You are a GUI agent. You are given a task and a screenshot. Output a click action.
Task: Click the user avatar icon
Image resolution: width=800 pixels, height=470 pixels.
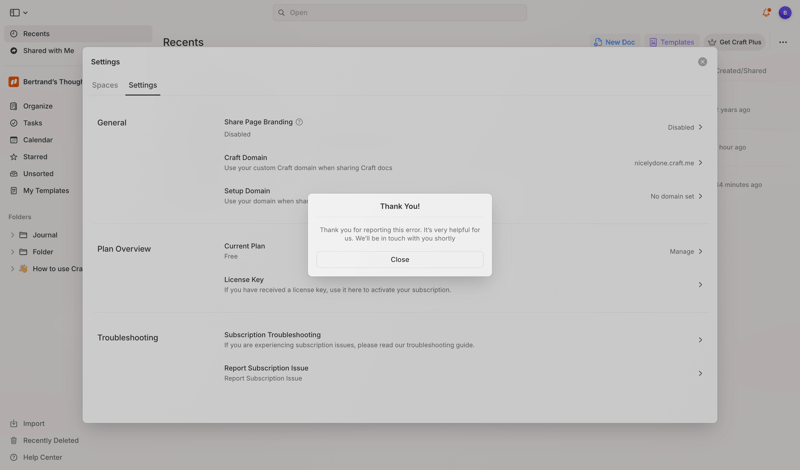(x=785, y=13)
